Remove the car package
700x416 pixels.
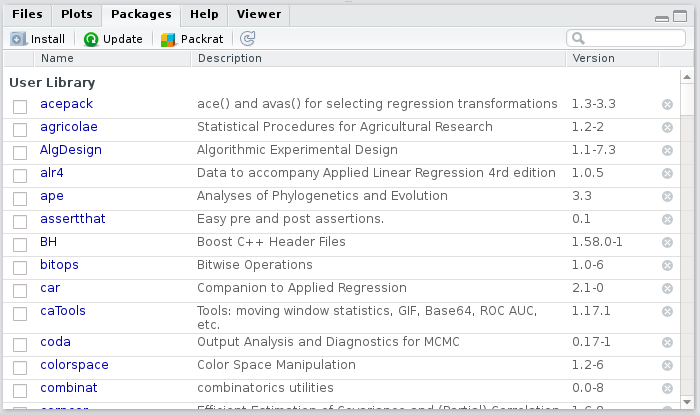coord(667,289)
